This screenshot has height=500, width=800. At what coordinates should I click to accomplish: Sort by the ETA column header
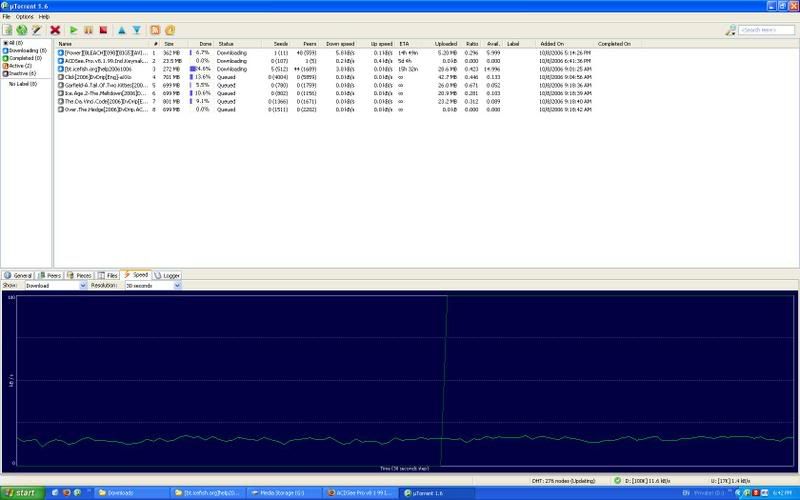[x=410, y=44]
